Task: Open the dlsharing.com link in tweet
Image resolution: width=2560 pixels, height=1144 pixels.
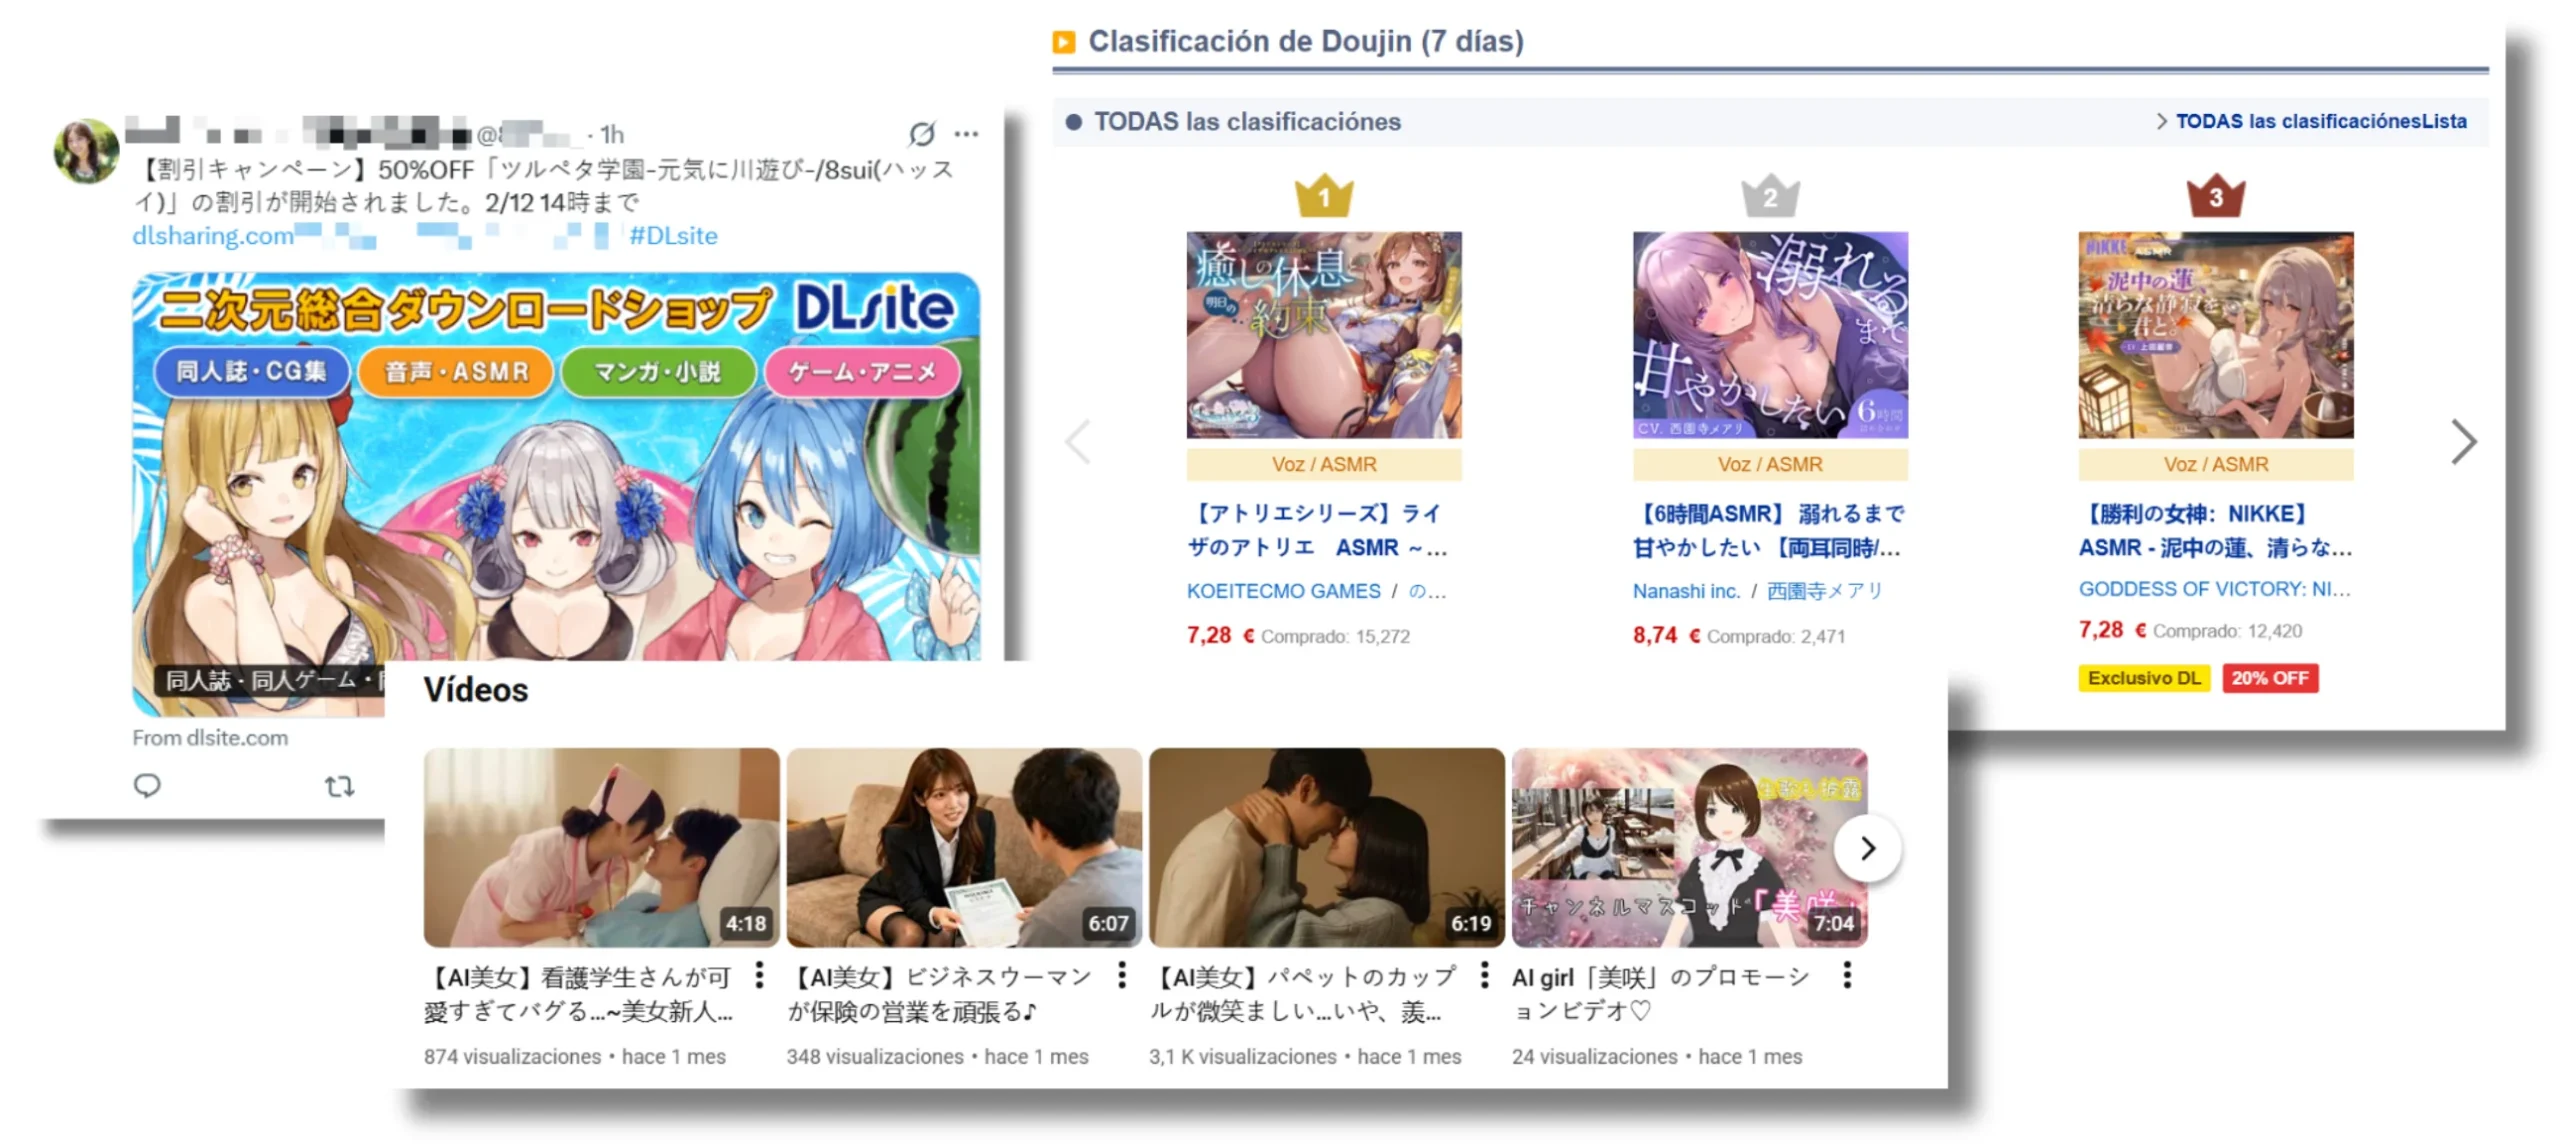Action: click(x=213, y=236)
